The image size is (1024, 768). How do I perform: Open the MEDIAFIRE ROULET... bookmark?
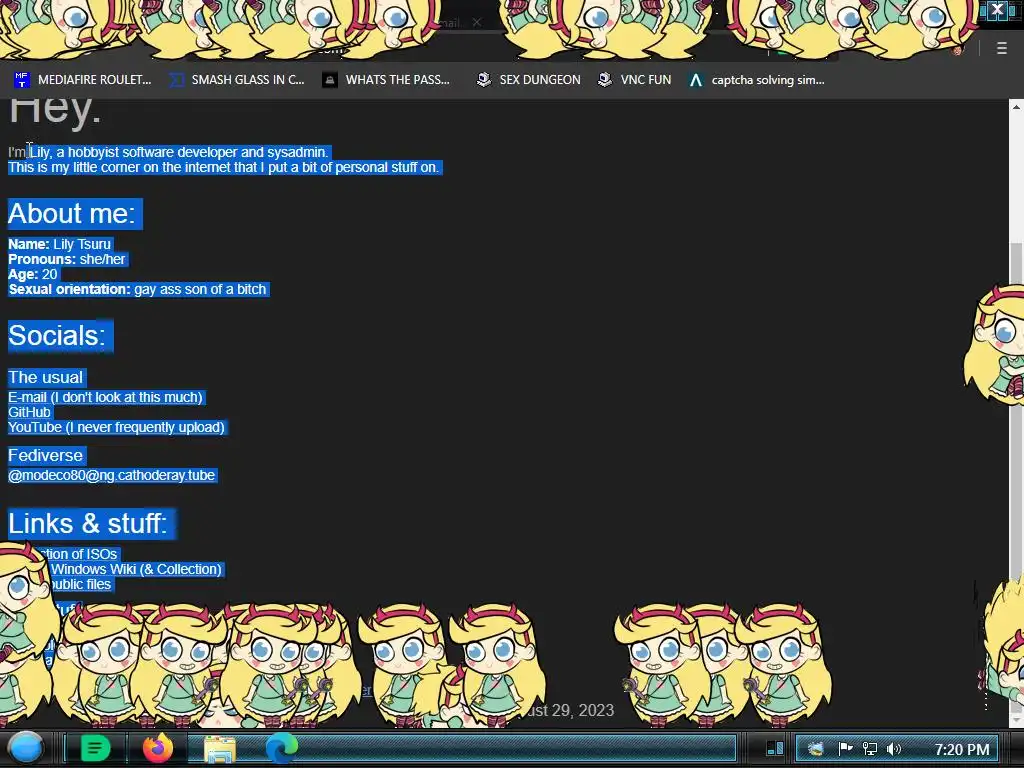click(x=82, y=80)
